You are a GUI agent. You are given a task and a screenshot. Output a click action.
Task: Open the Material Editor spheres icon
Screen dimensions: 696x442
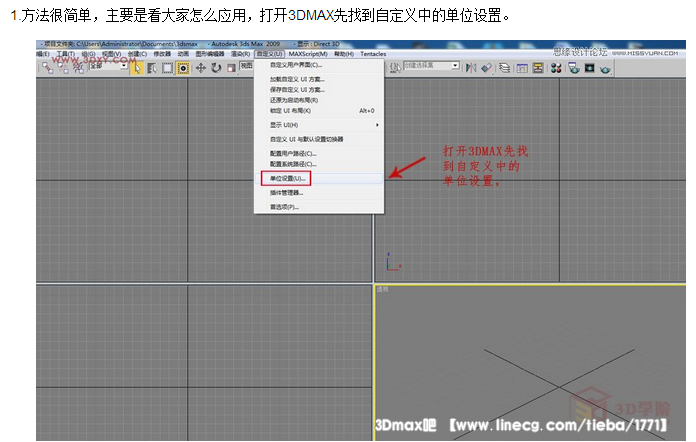(556, 68)
